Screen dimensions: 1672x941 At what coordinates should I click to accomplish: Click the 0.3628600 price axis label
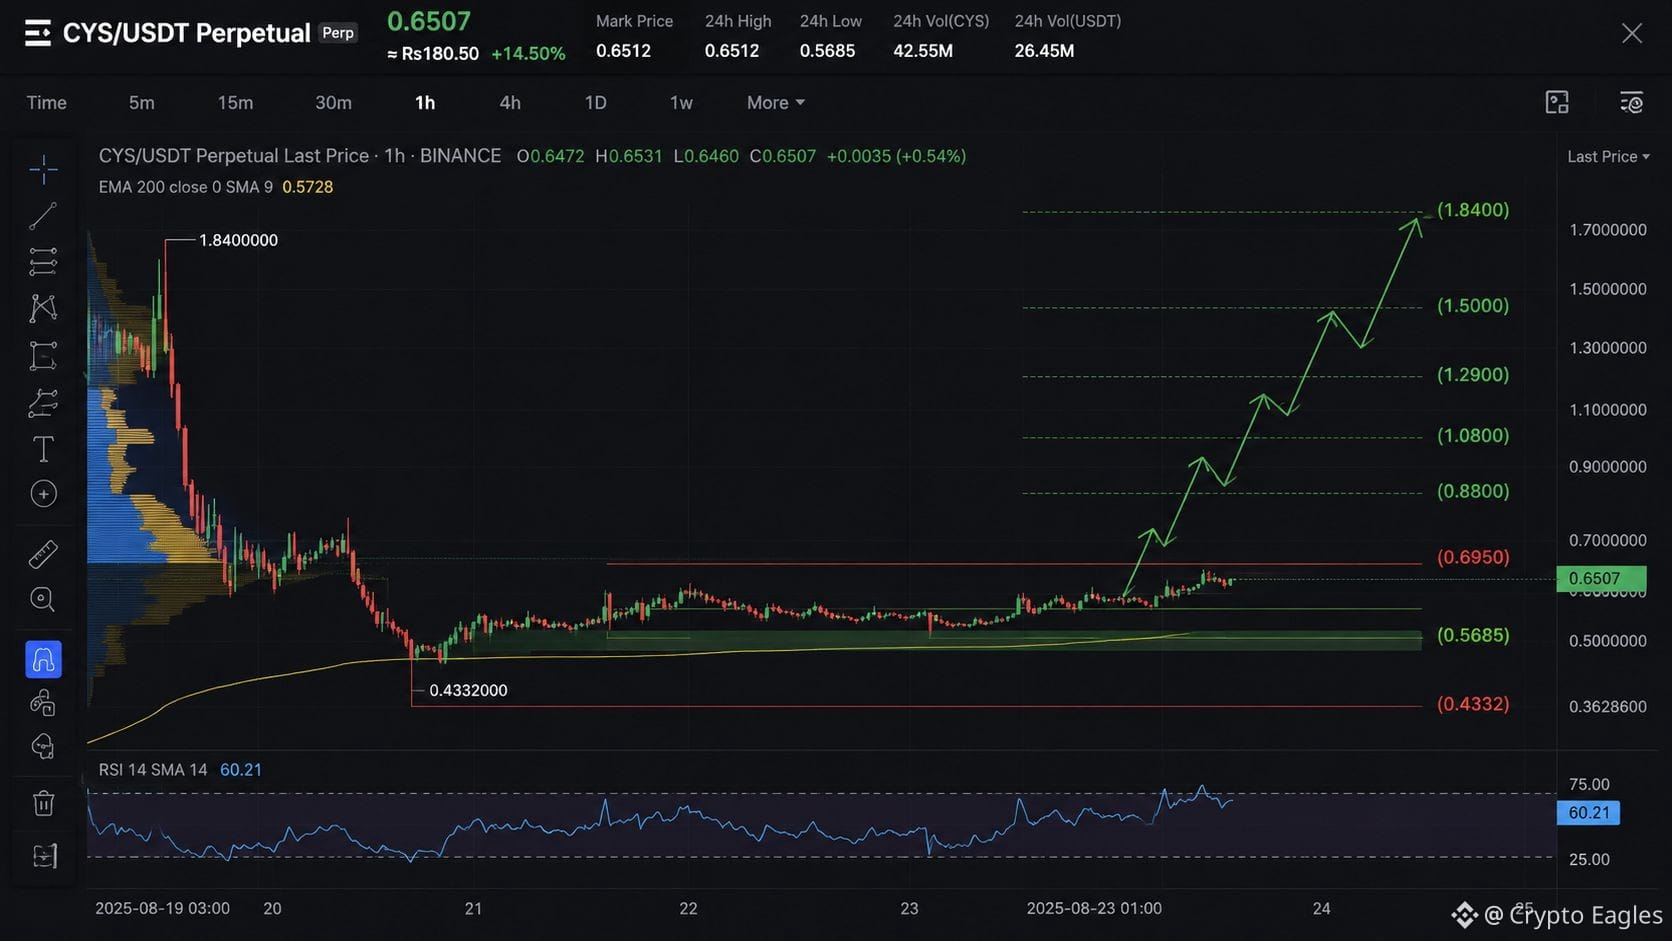pos(1608,707)
